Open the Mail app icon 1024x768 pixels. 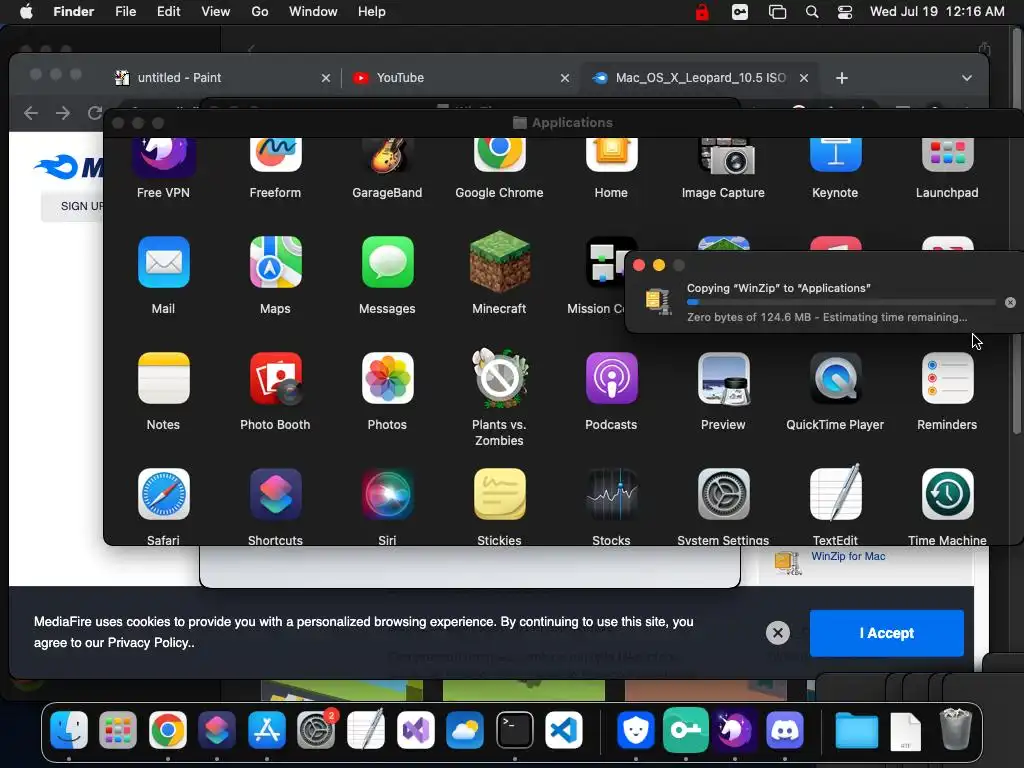(163, 263)
